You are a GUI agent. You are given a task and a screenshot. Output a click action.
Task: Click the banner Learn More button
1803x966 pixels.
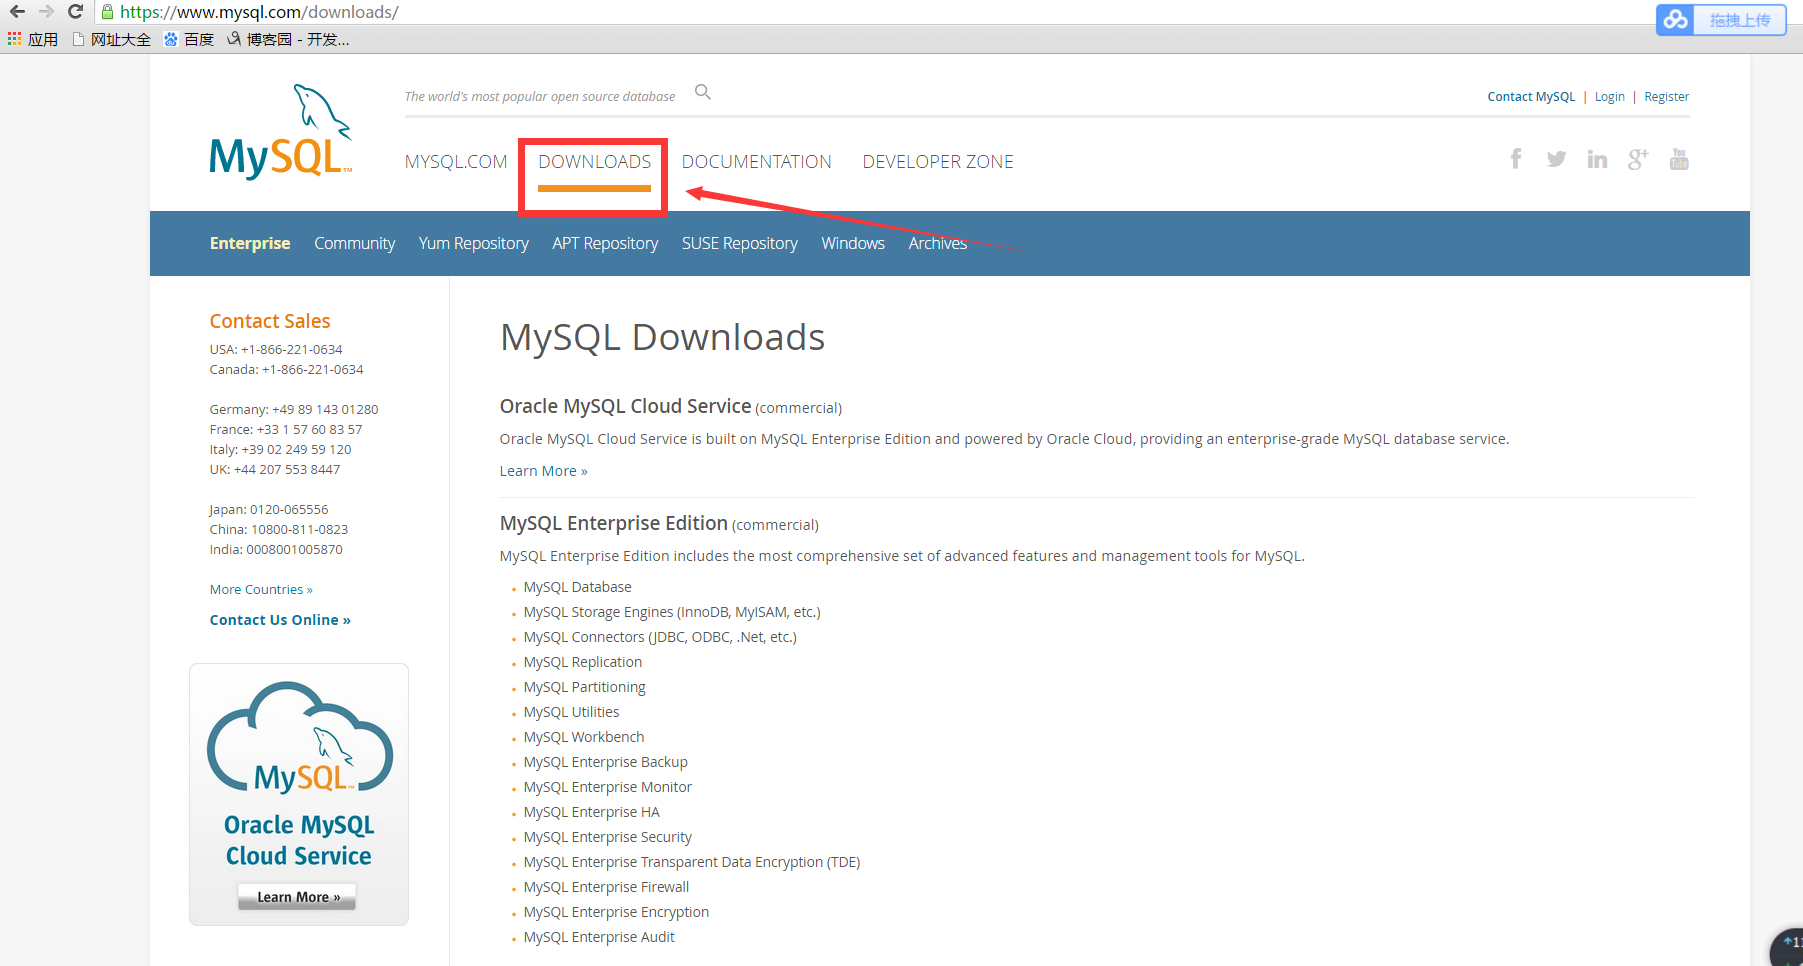[297, 897]
